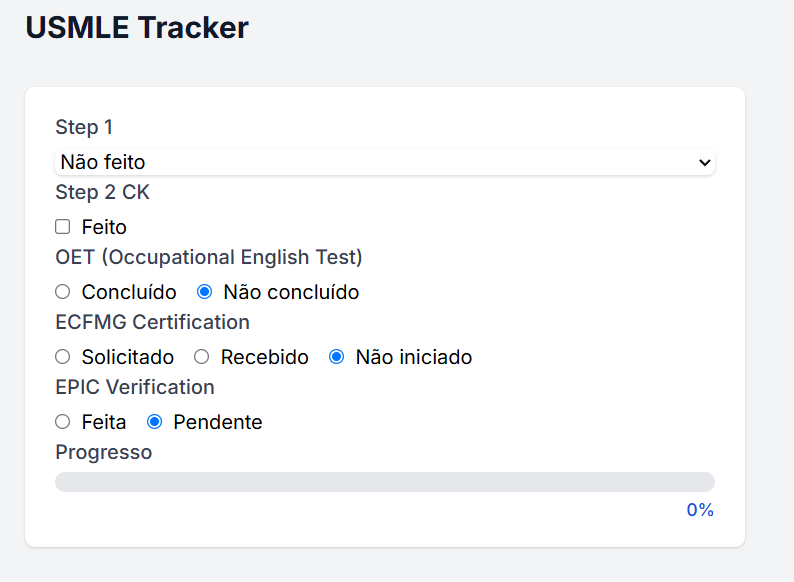Check the Feito checkbox for Step 2 CK
The image size is (794, 582).
click(x=63, y=227)
